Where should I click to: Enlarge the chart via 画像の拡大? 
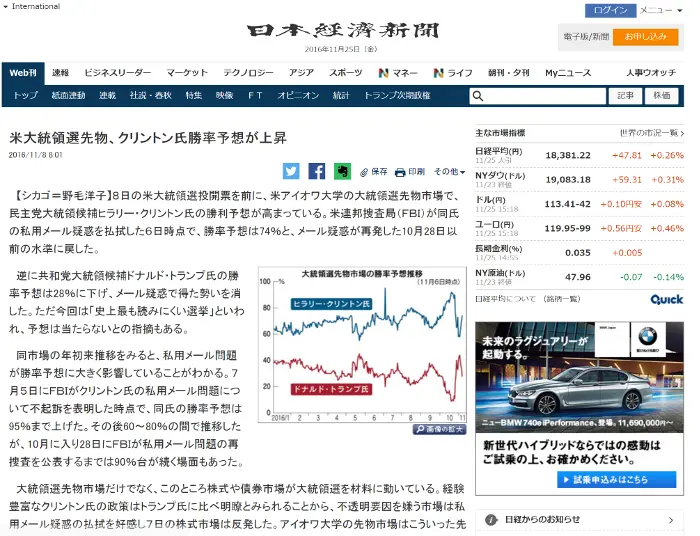pyautogui.click(x=439, y=428)
